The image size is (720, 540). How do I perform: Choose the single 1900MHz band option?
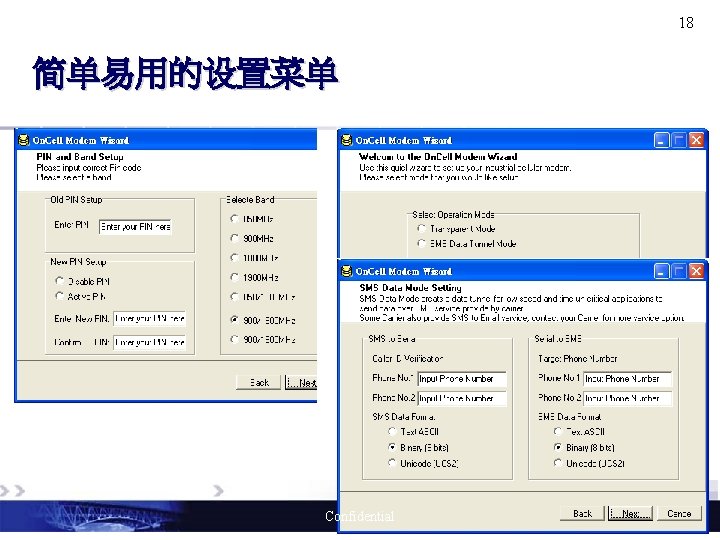click(234, 277)
